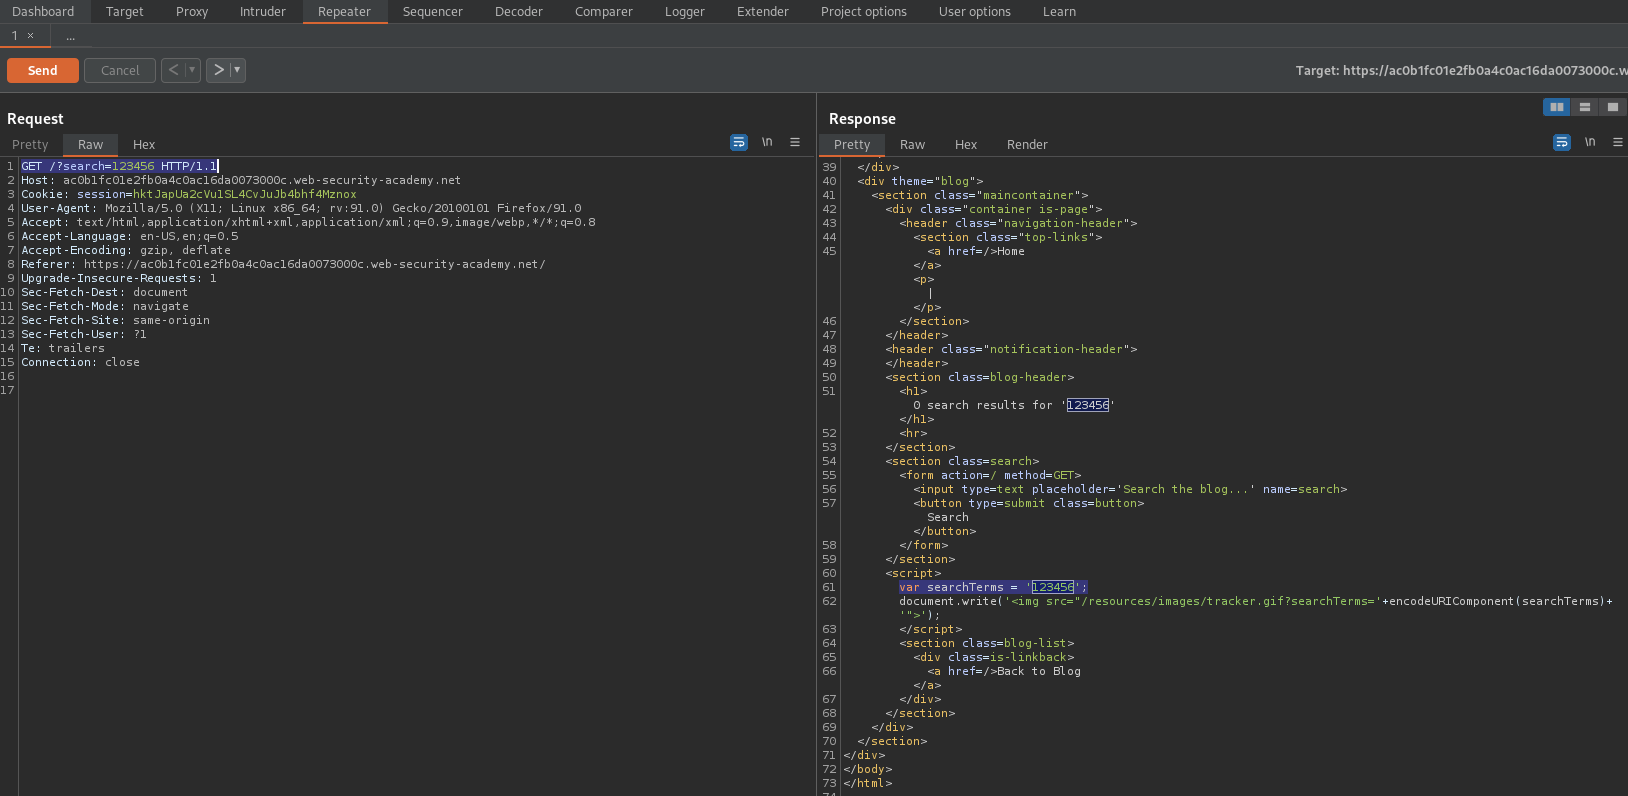Click the Connection: close header line
The width and height of the screenshot is (1628, 796).
coord(81,362)
